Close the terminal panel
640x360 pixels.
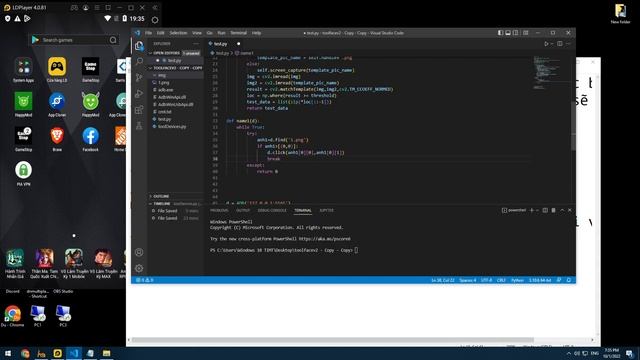point(570,210)
